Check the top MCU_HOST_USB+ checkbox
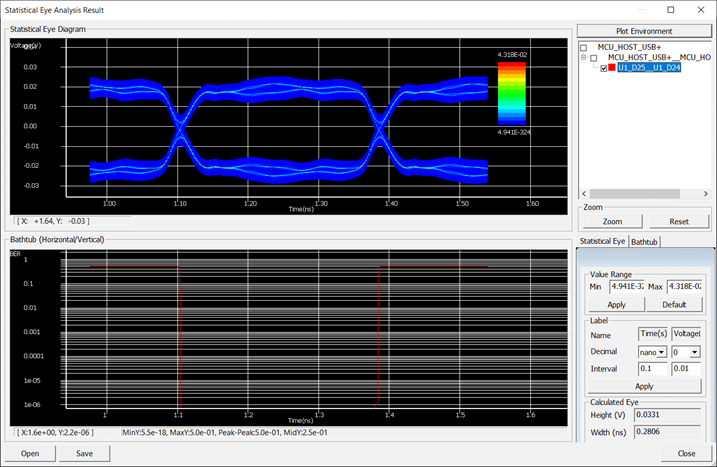The width and height of the screenshot is (717, 467). click(583, 46)
